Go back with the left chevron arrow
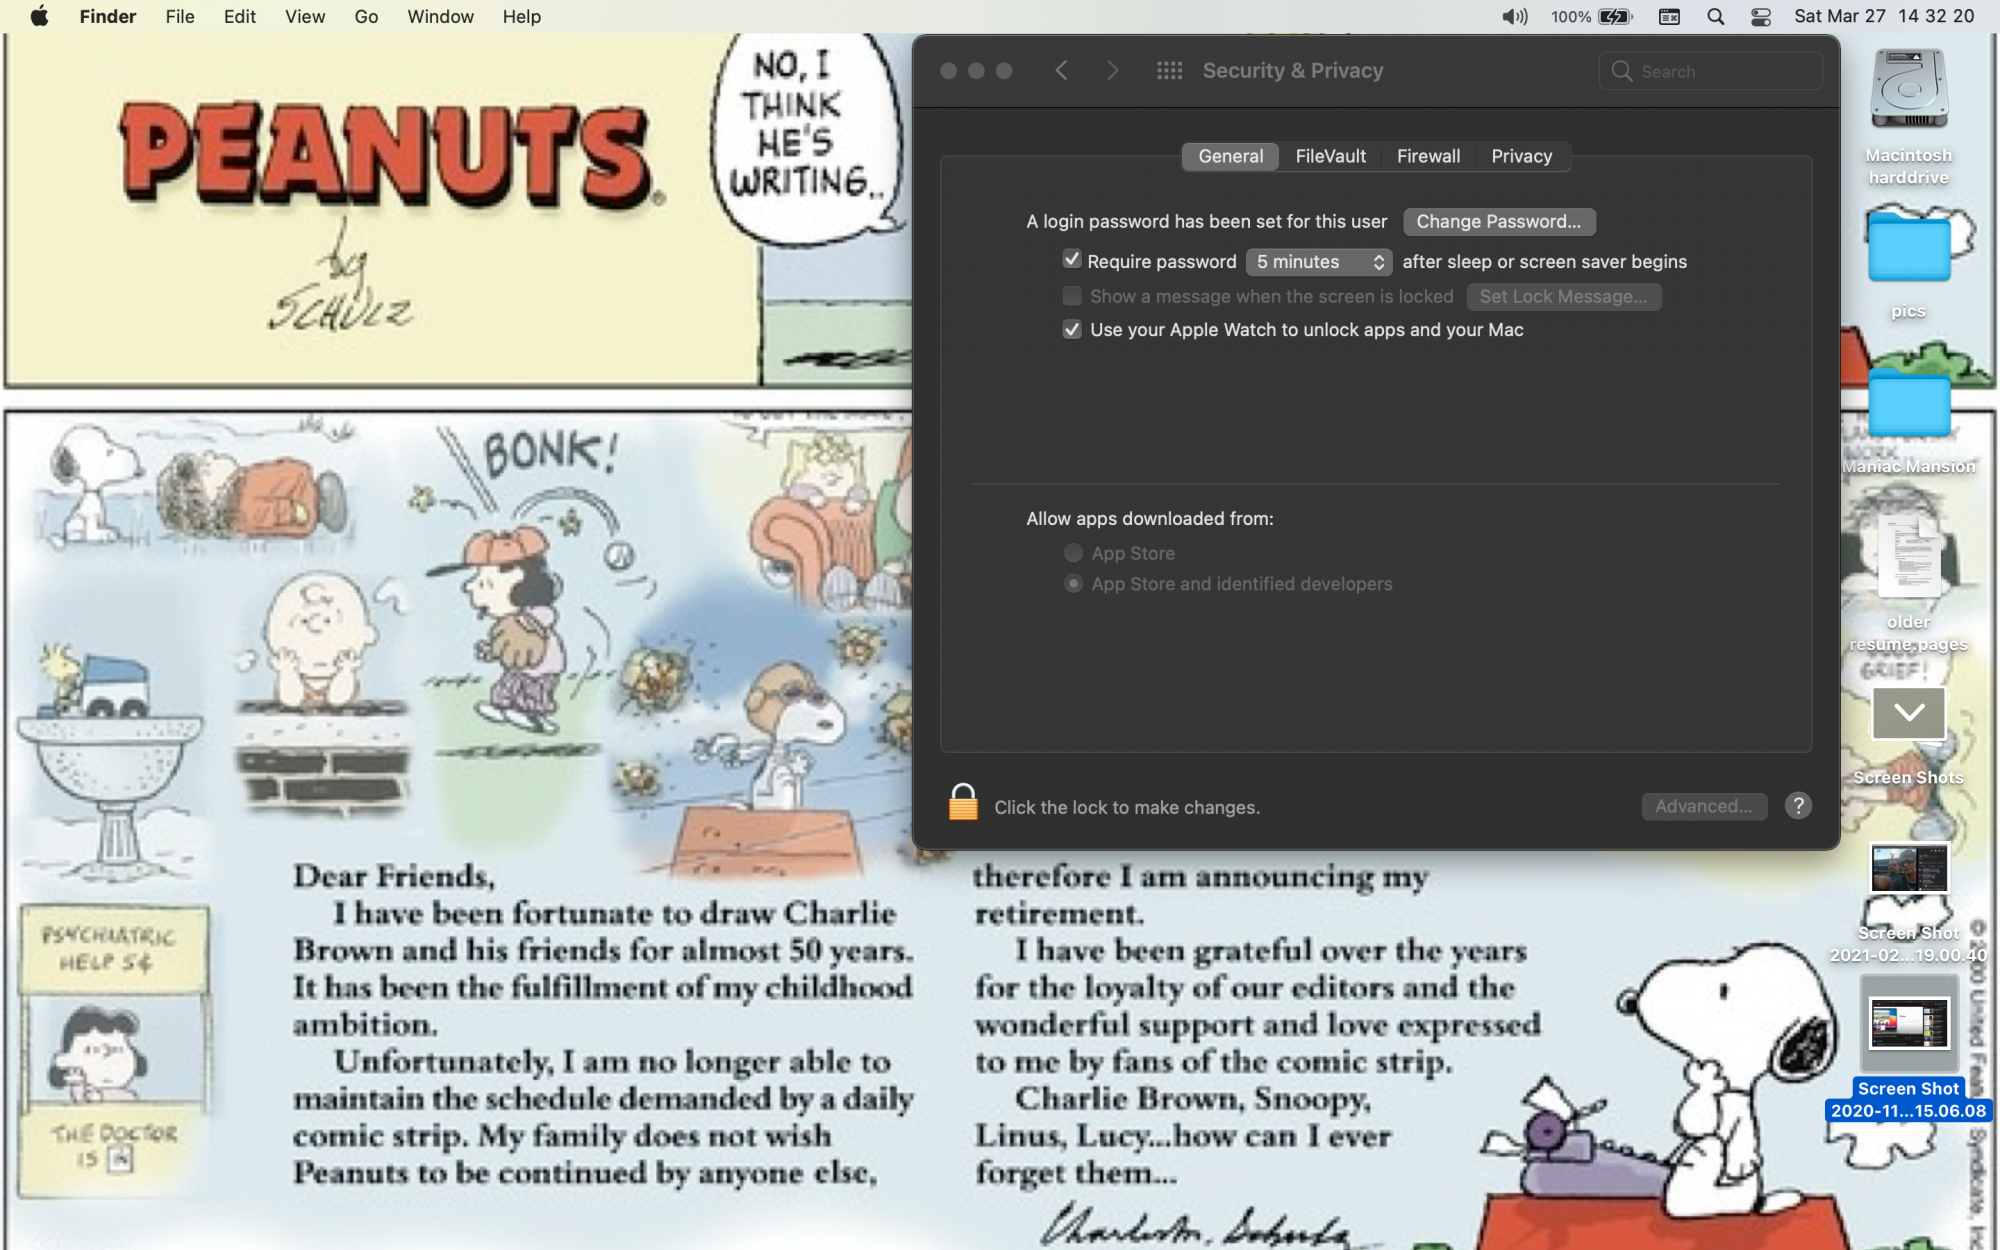 coord(1062,71)
